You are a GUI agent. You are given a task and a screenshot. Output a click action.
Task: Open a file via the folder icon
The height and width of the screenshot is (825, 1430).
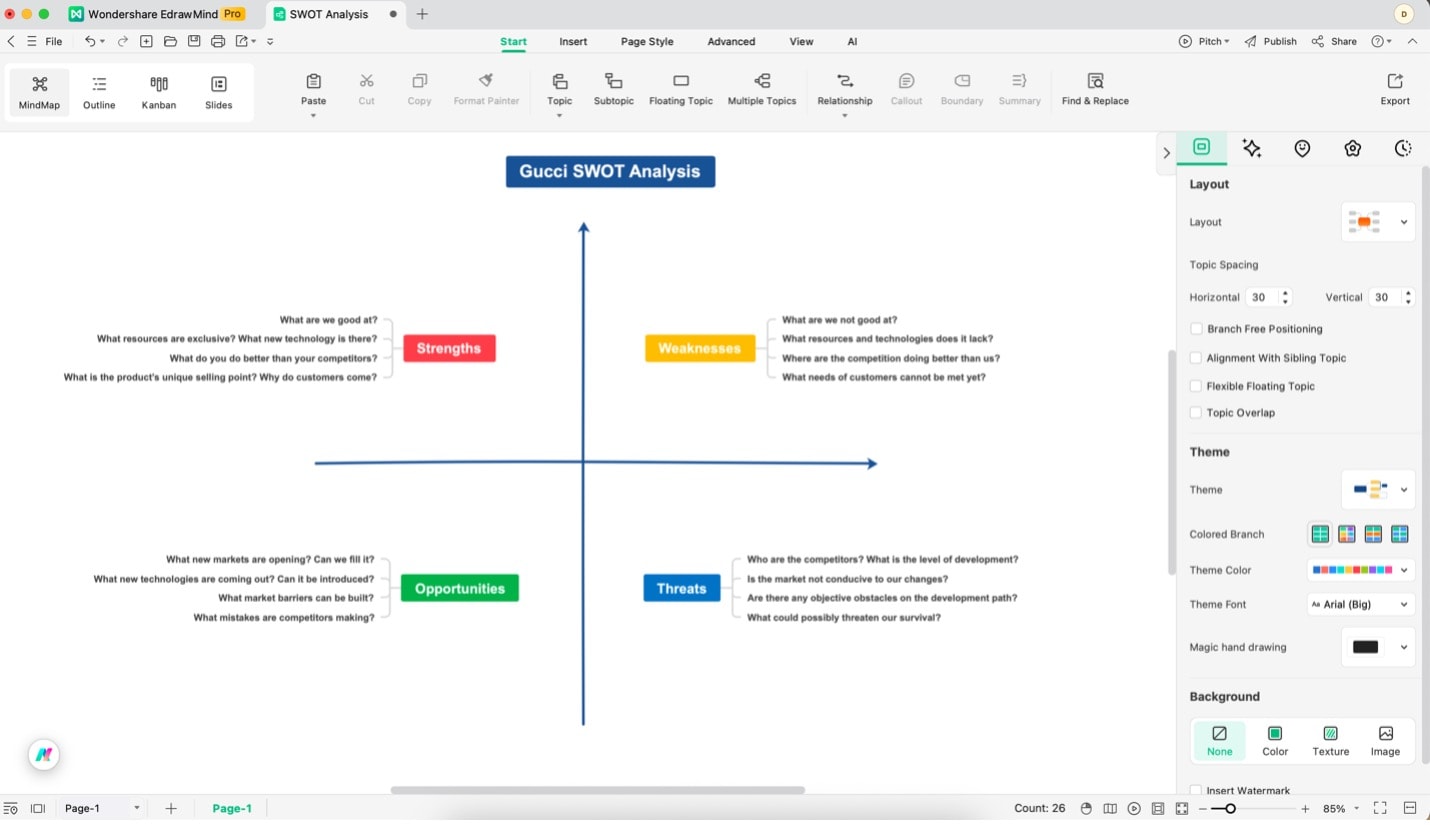click(x=170, y=41)
